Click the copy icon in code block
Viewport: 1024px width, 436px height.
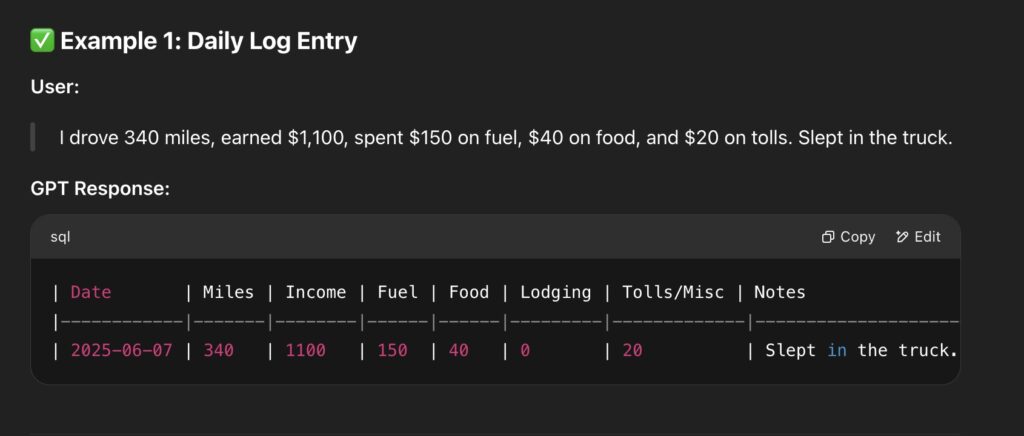(828, 237)
